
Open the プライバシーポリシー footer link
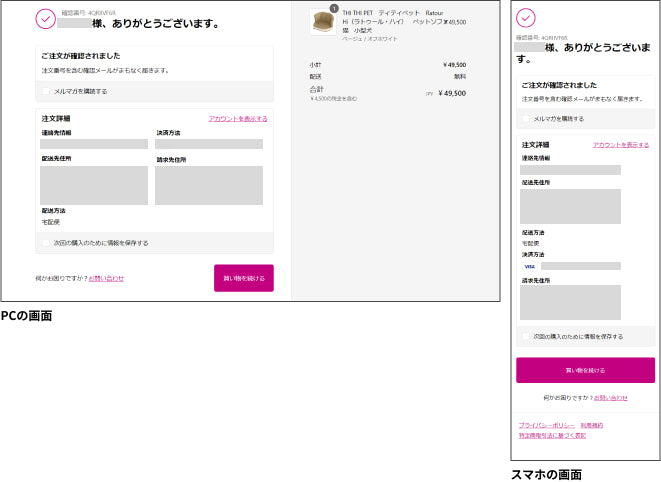(545, 425)
